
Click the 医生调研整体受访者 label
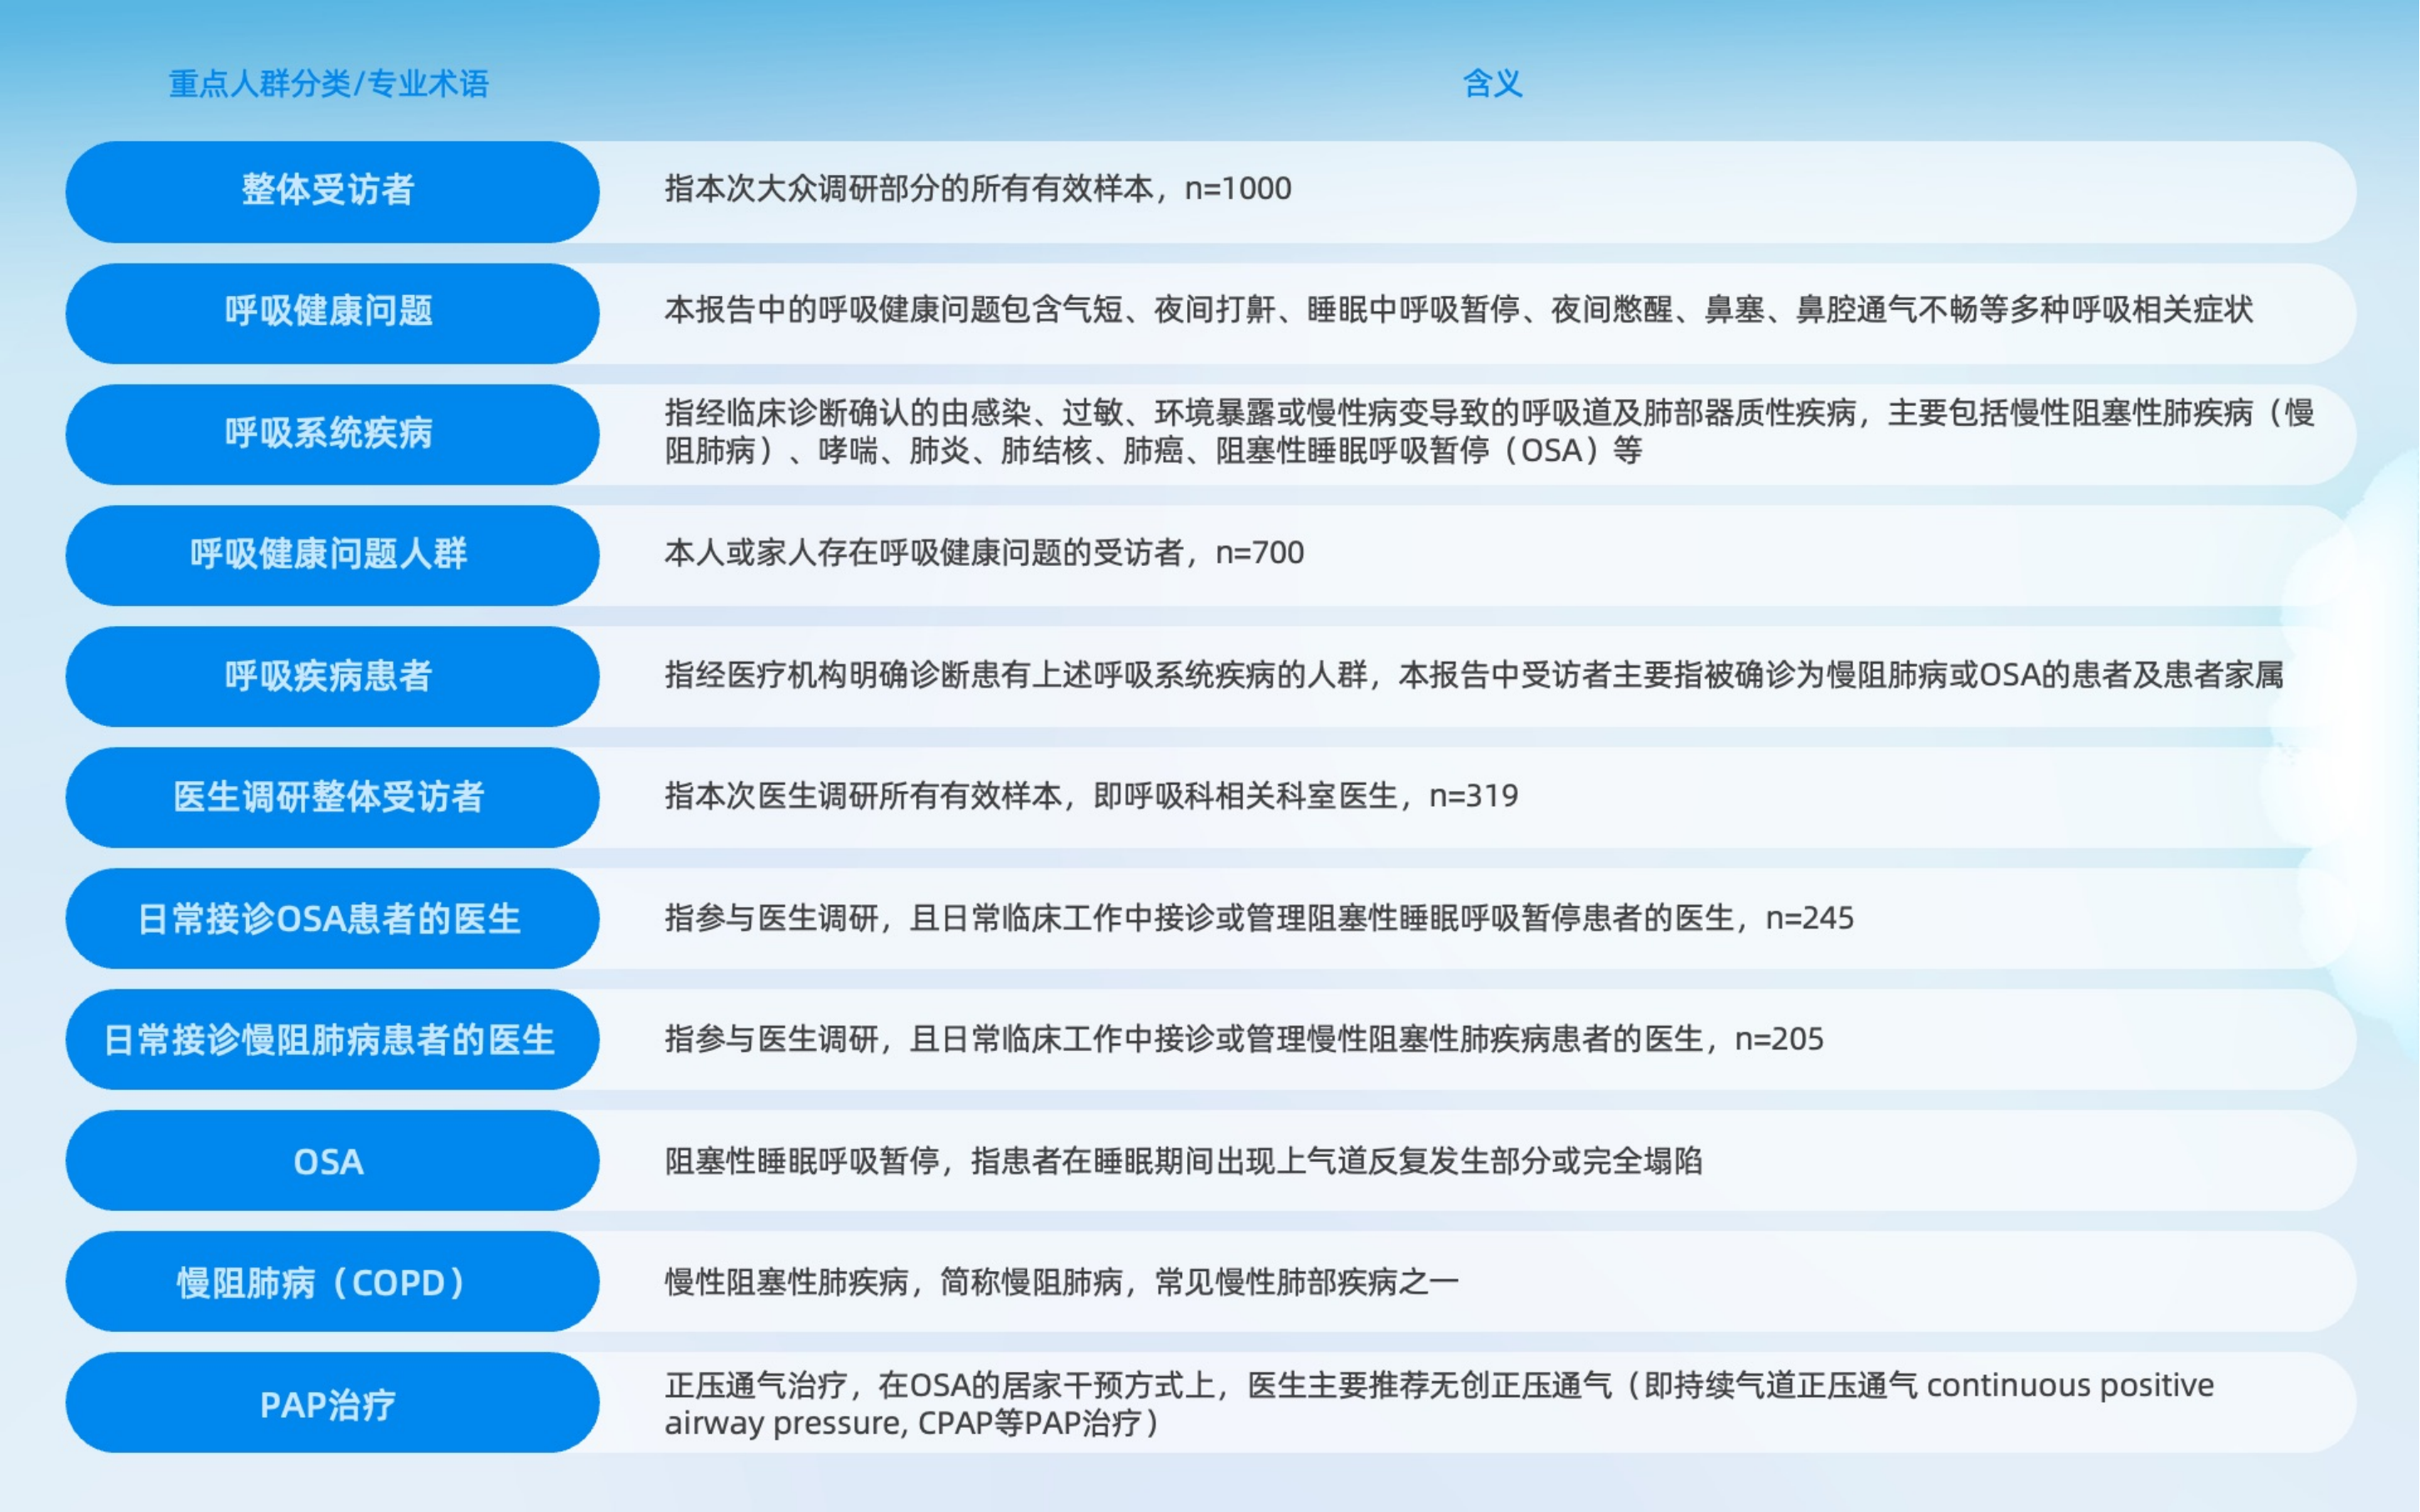[x=330, y=797]
